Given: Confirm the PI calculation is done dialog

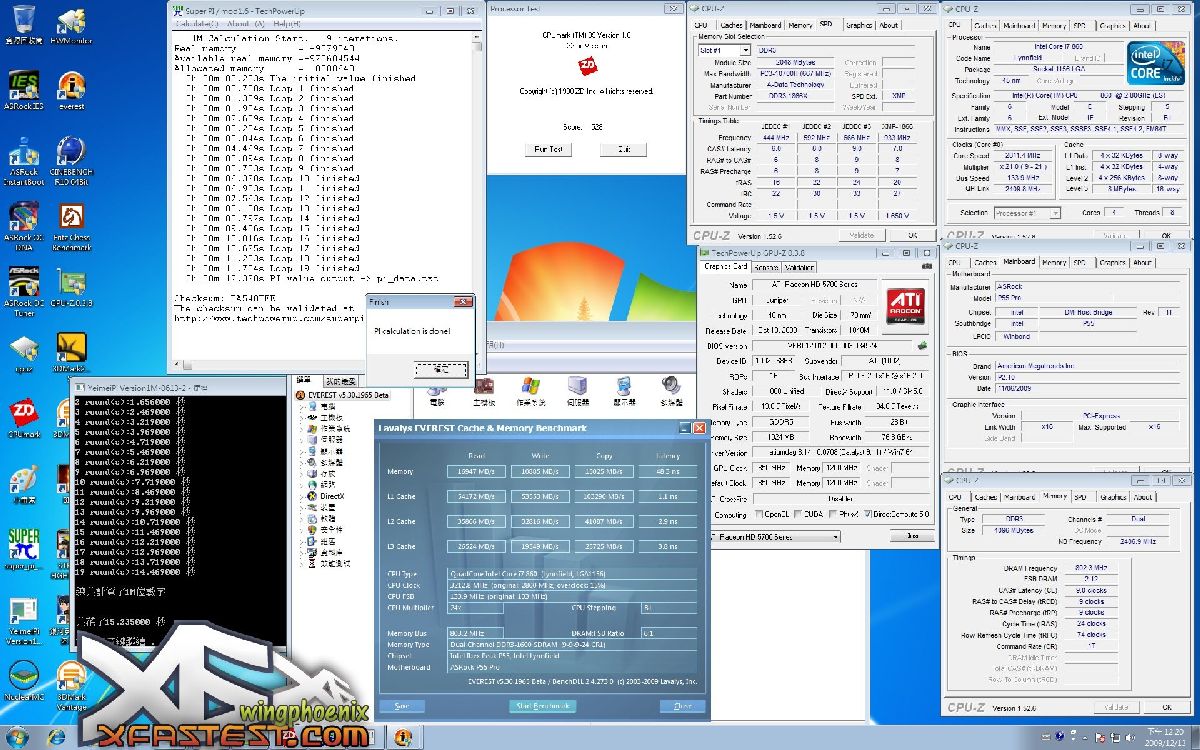Looking at the screenshot, I should pyautogui.click(x=441, y=369).
